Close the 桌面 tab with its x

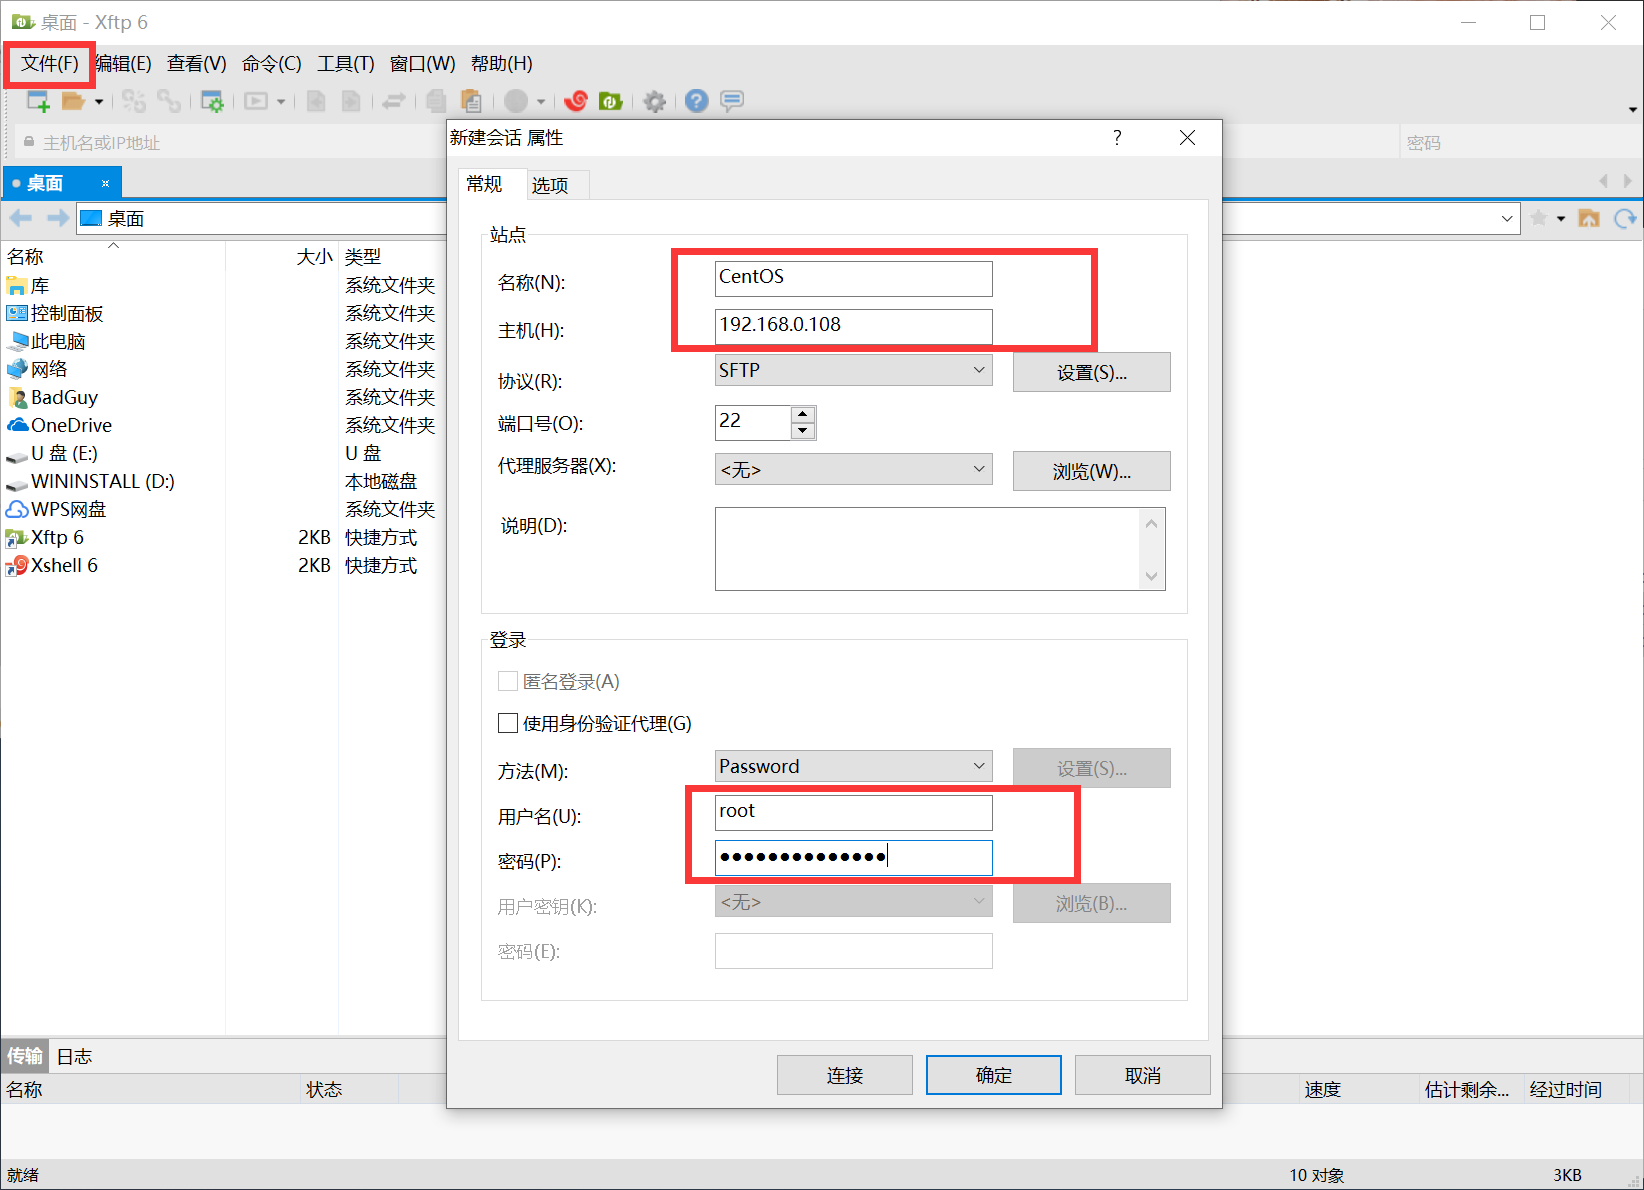point(105,183)
